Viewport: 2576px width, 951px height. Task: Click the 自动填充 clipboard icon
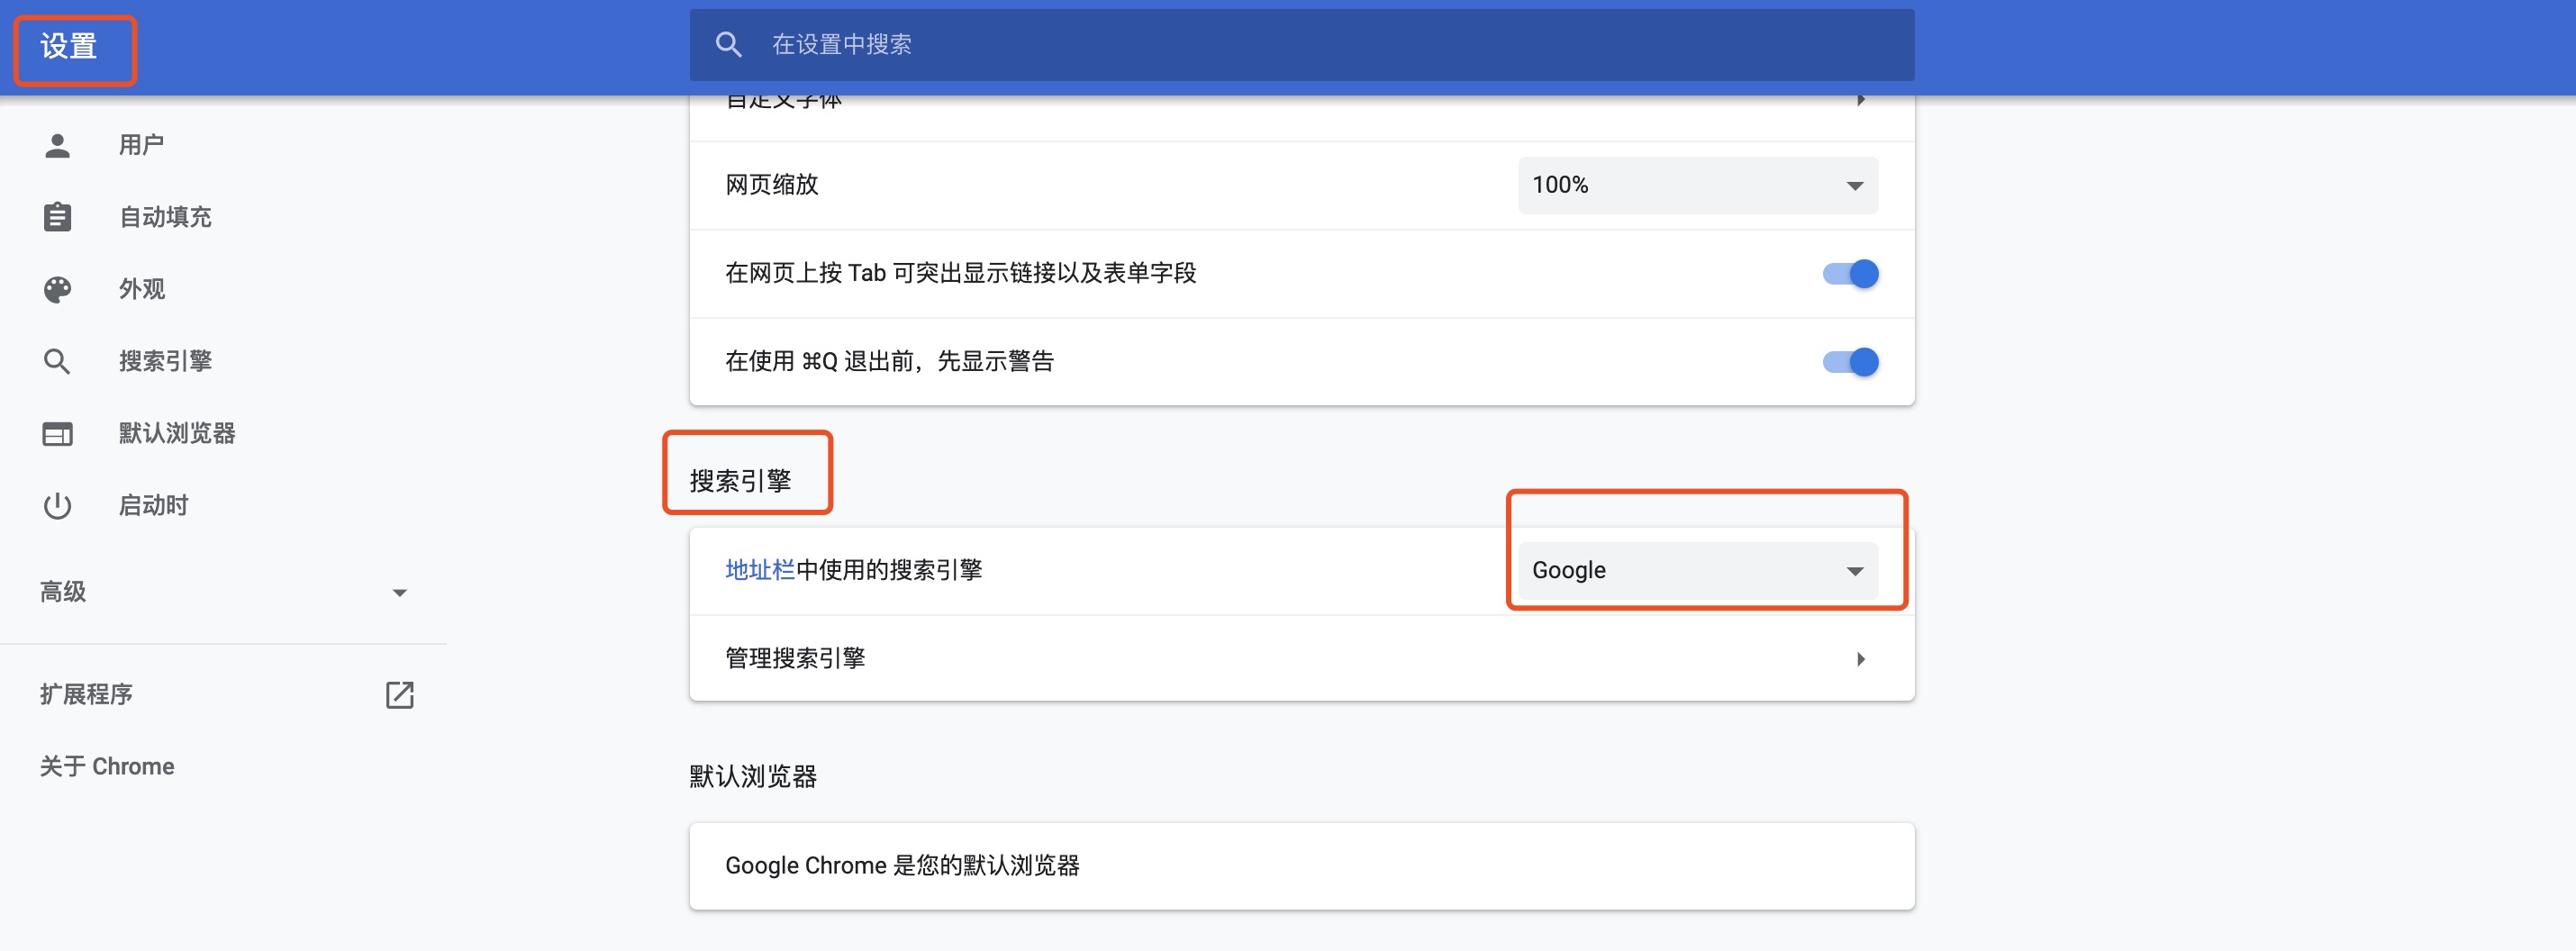[x=57, y=216]
